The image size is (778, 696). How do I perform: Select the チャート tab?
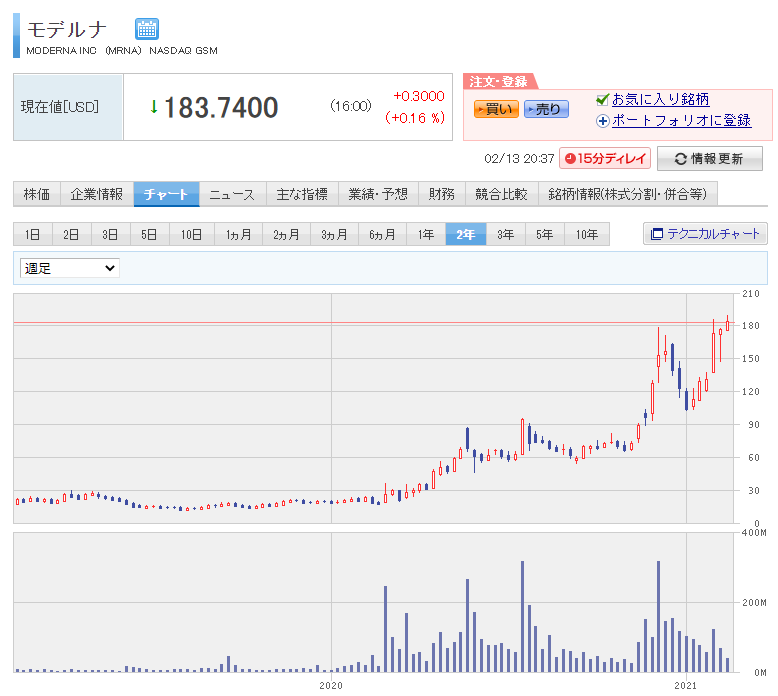[x=166, y=194]
